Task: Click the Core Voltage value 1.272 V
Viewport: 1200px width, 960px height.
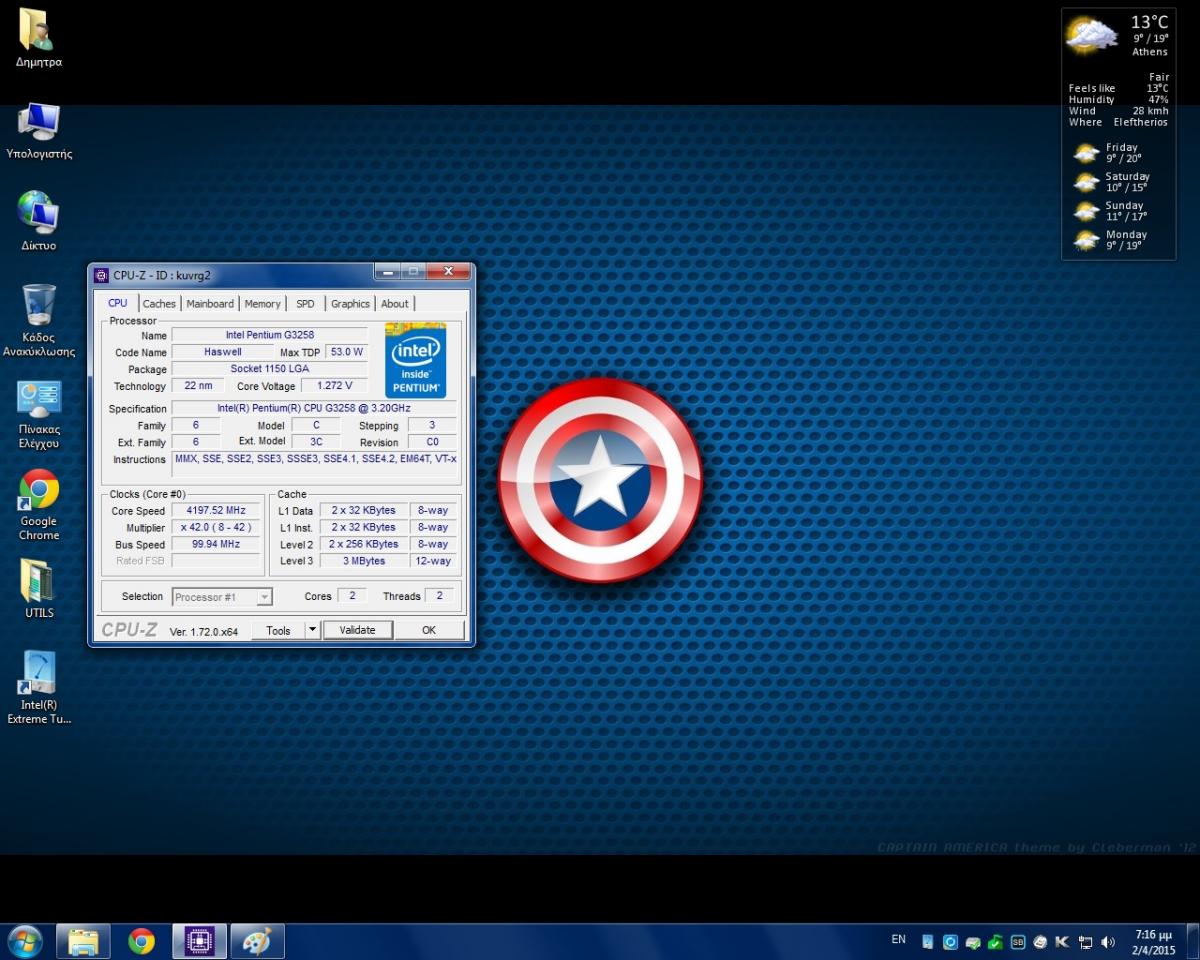Action: pyautogui.click(x=334, y=386)
